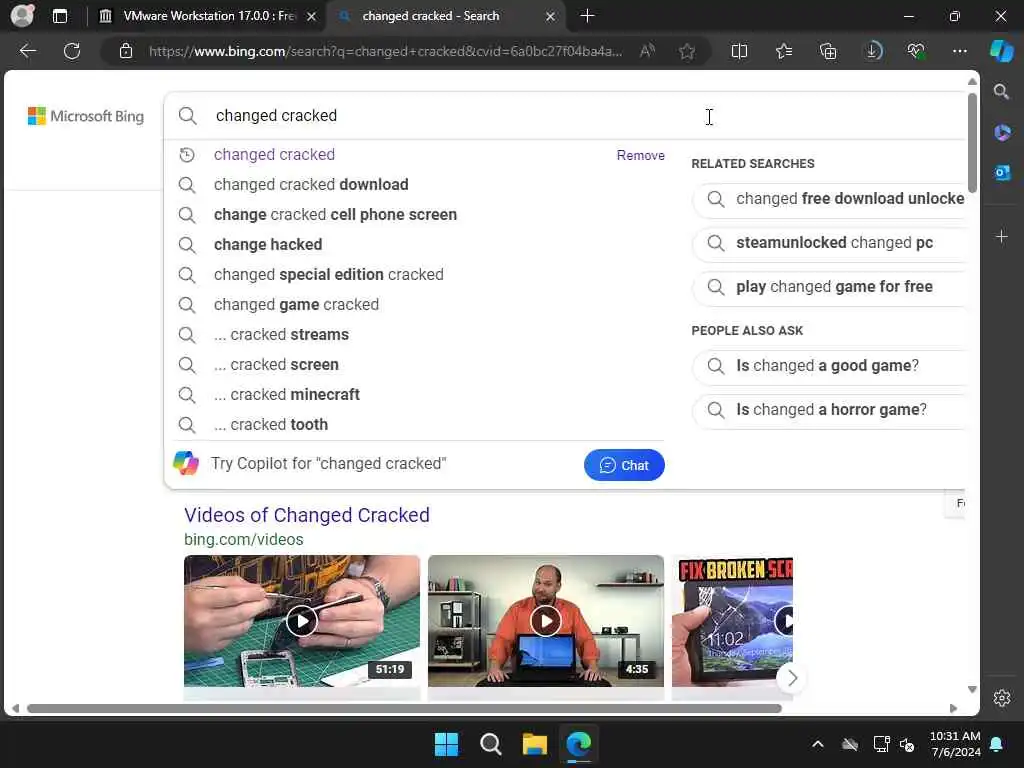Image resolution: width=1024 pixels, height=768 pixels.
Task: Open File Explorer from taskbar
Action: click(x=534, y=744)
